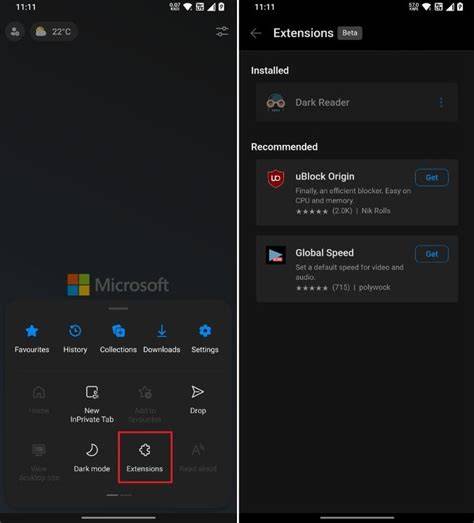Tap the Beta badge
Screen dimensions: 474x523
click(350, 33)
